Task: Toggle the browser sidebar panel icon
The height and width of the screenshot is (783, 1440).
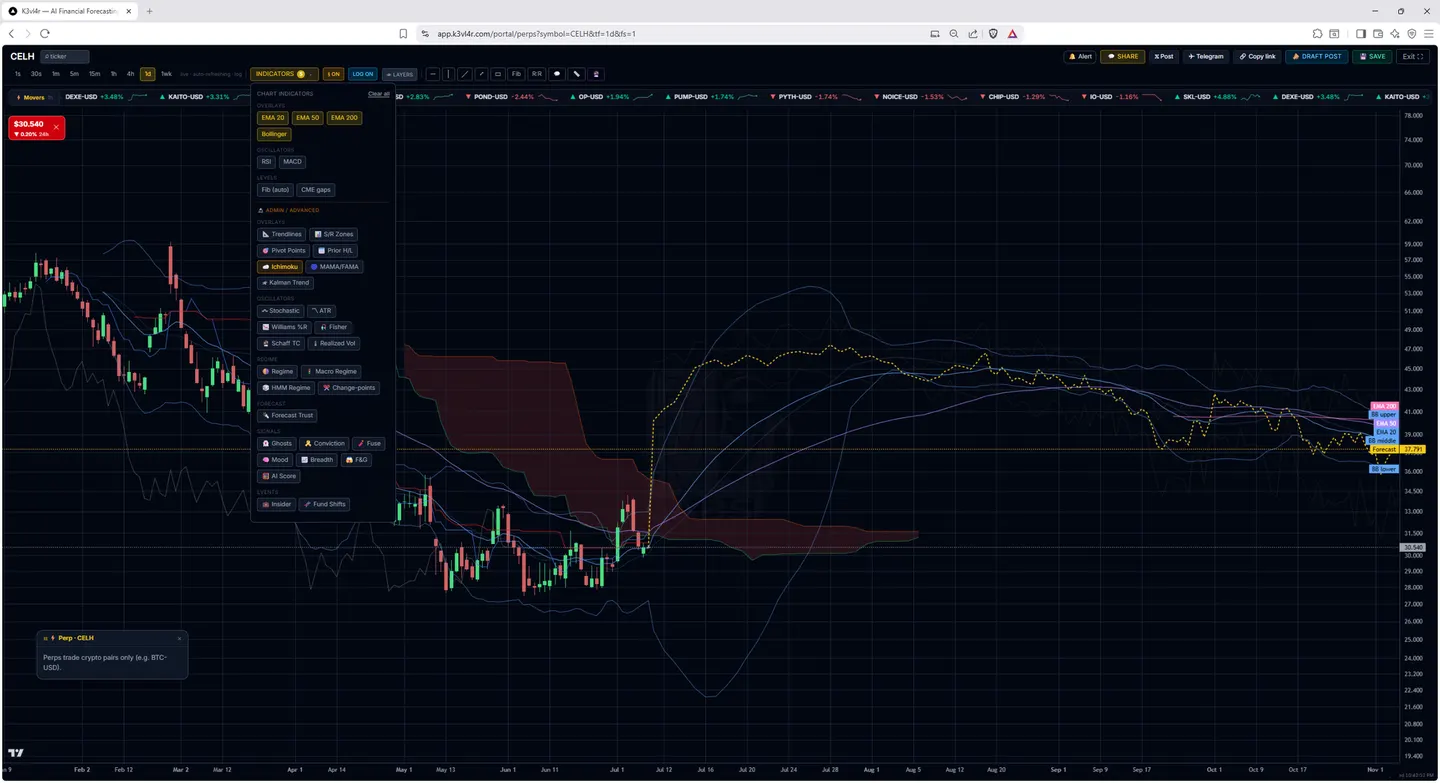Action: pyautogui.click(x=1361, y=33)
